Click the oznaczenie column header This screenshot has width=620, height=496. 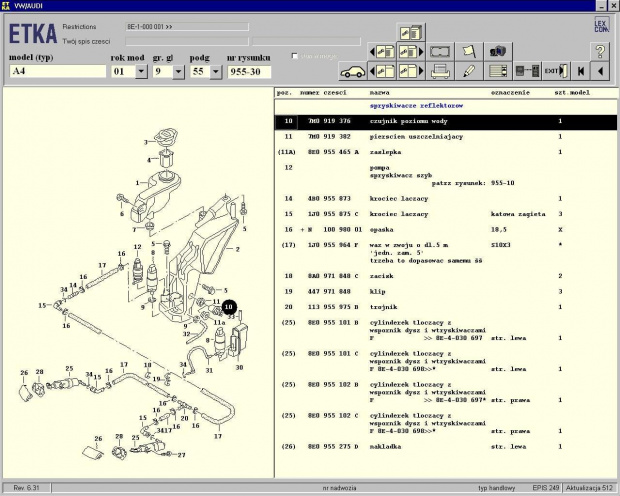[510, 93]
